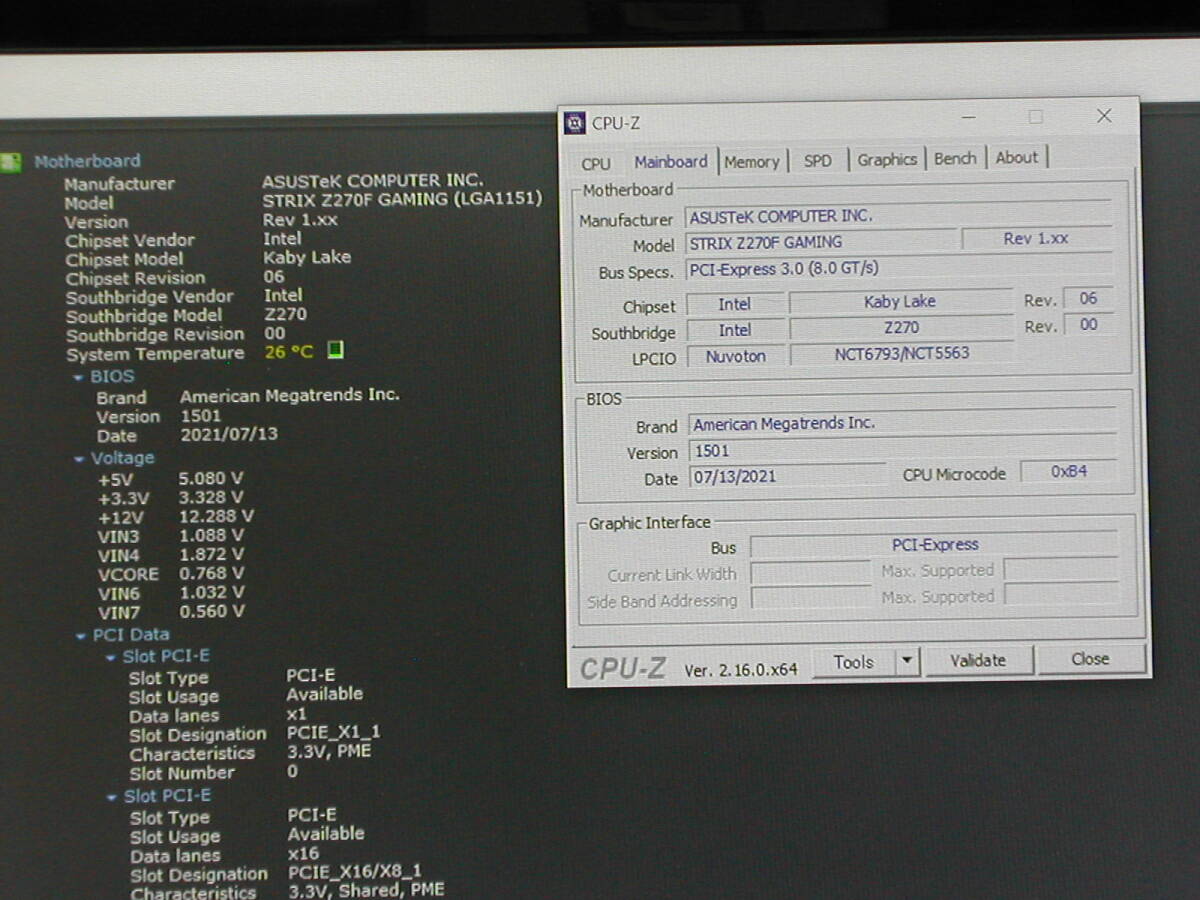The height and width of the screenshot is (900, 1200).
Task: Click the BIOS Version 1501 field in CPU-Z
Action: pos(902,451)
